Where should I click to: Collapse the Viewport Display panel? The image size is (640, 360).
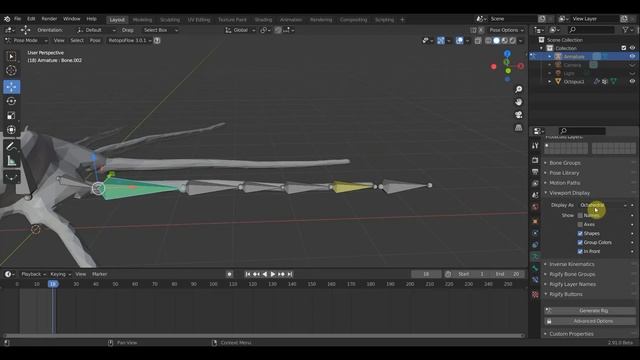pyautogui.click(x=569, y=193)
